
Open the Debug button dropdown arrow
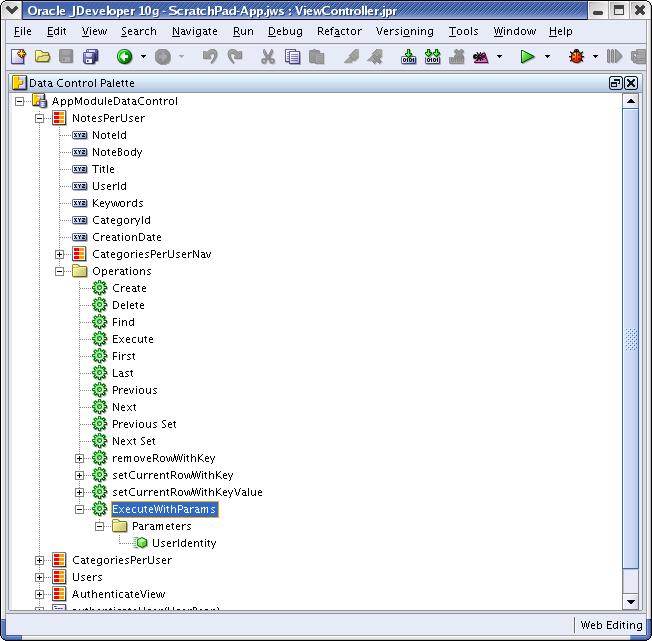[x=595, y=57]
